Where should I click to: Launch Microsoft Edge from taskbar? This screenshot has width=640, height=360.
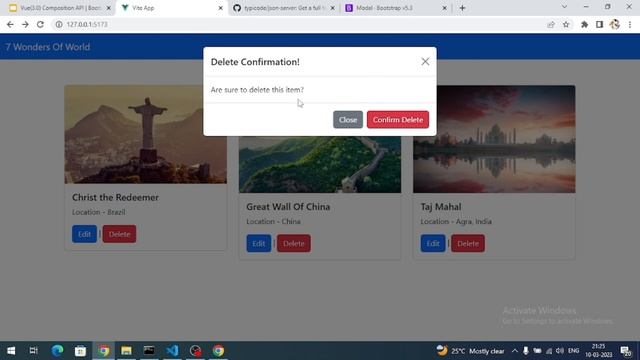pyautogui.click(x=57, y=351)
